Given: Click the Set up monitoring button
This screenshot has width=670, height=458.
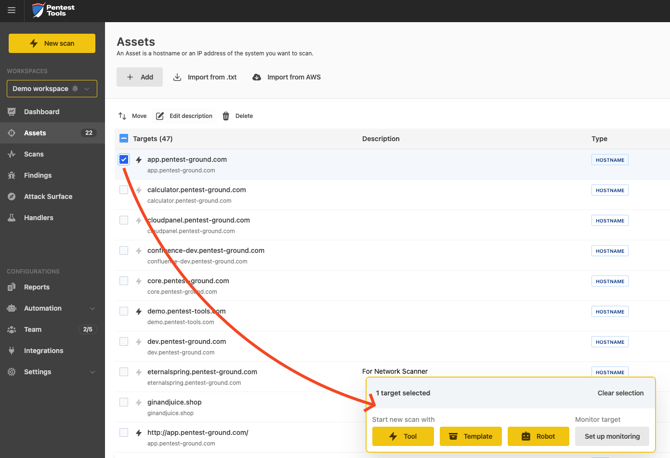Looking at the screenshot, I should click(x=612, y=436).
